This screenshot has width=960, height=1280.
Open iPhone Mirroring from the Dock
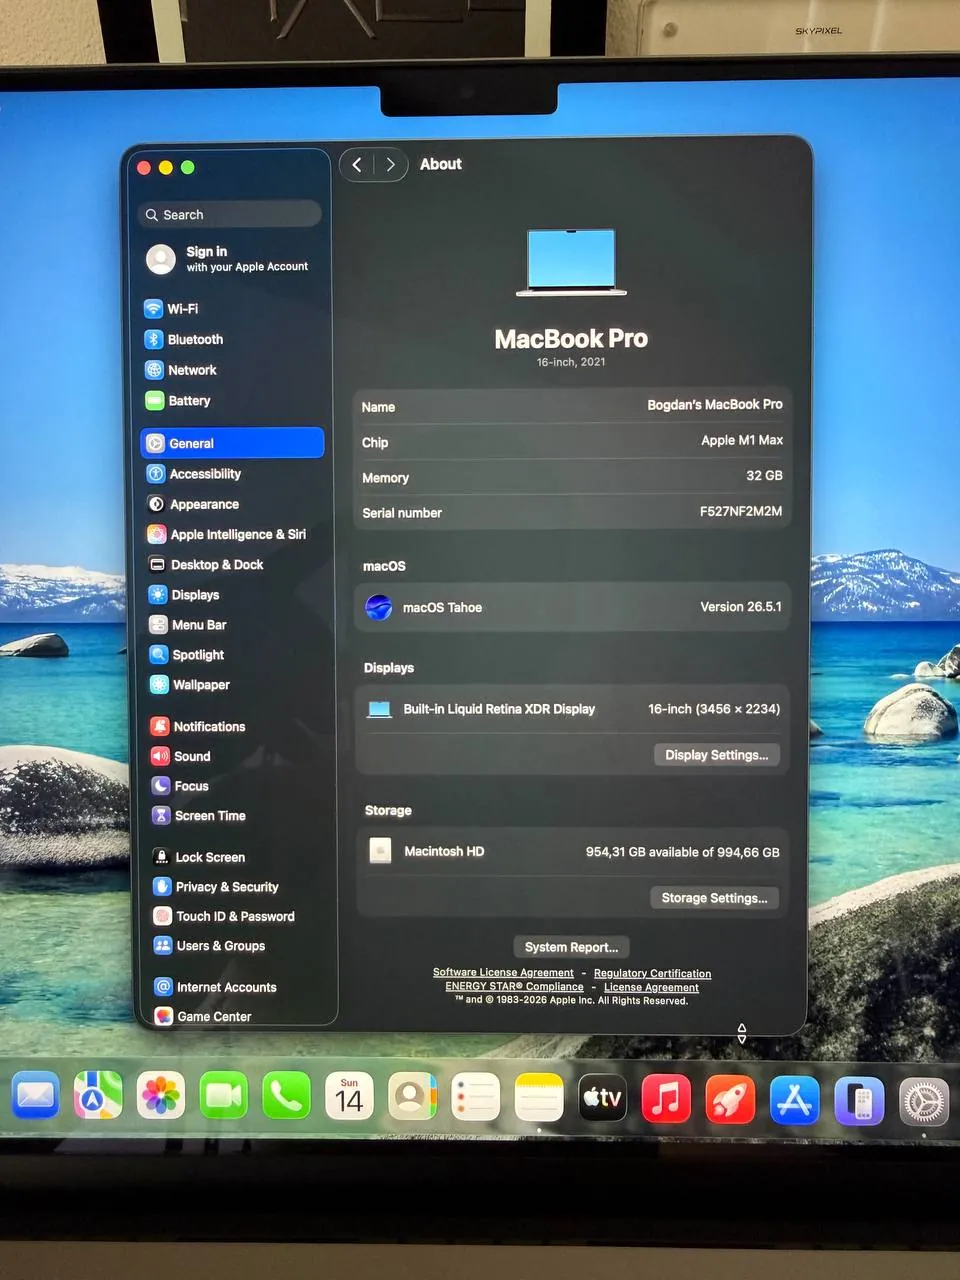pos(860,1101)
